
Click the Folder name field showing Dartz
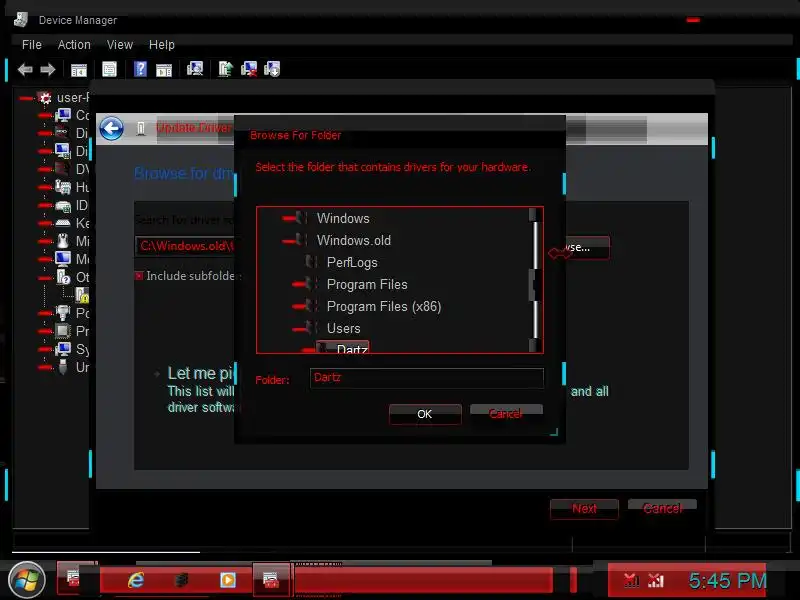(427, 378)
